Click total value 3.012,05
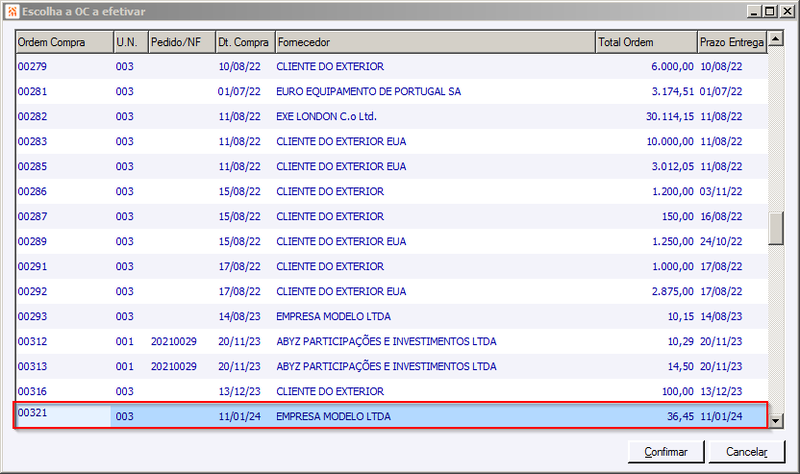Screen dimensions: 800x474 (672, 166)
